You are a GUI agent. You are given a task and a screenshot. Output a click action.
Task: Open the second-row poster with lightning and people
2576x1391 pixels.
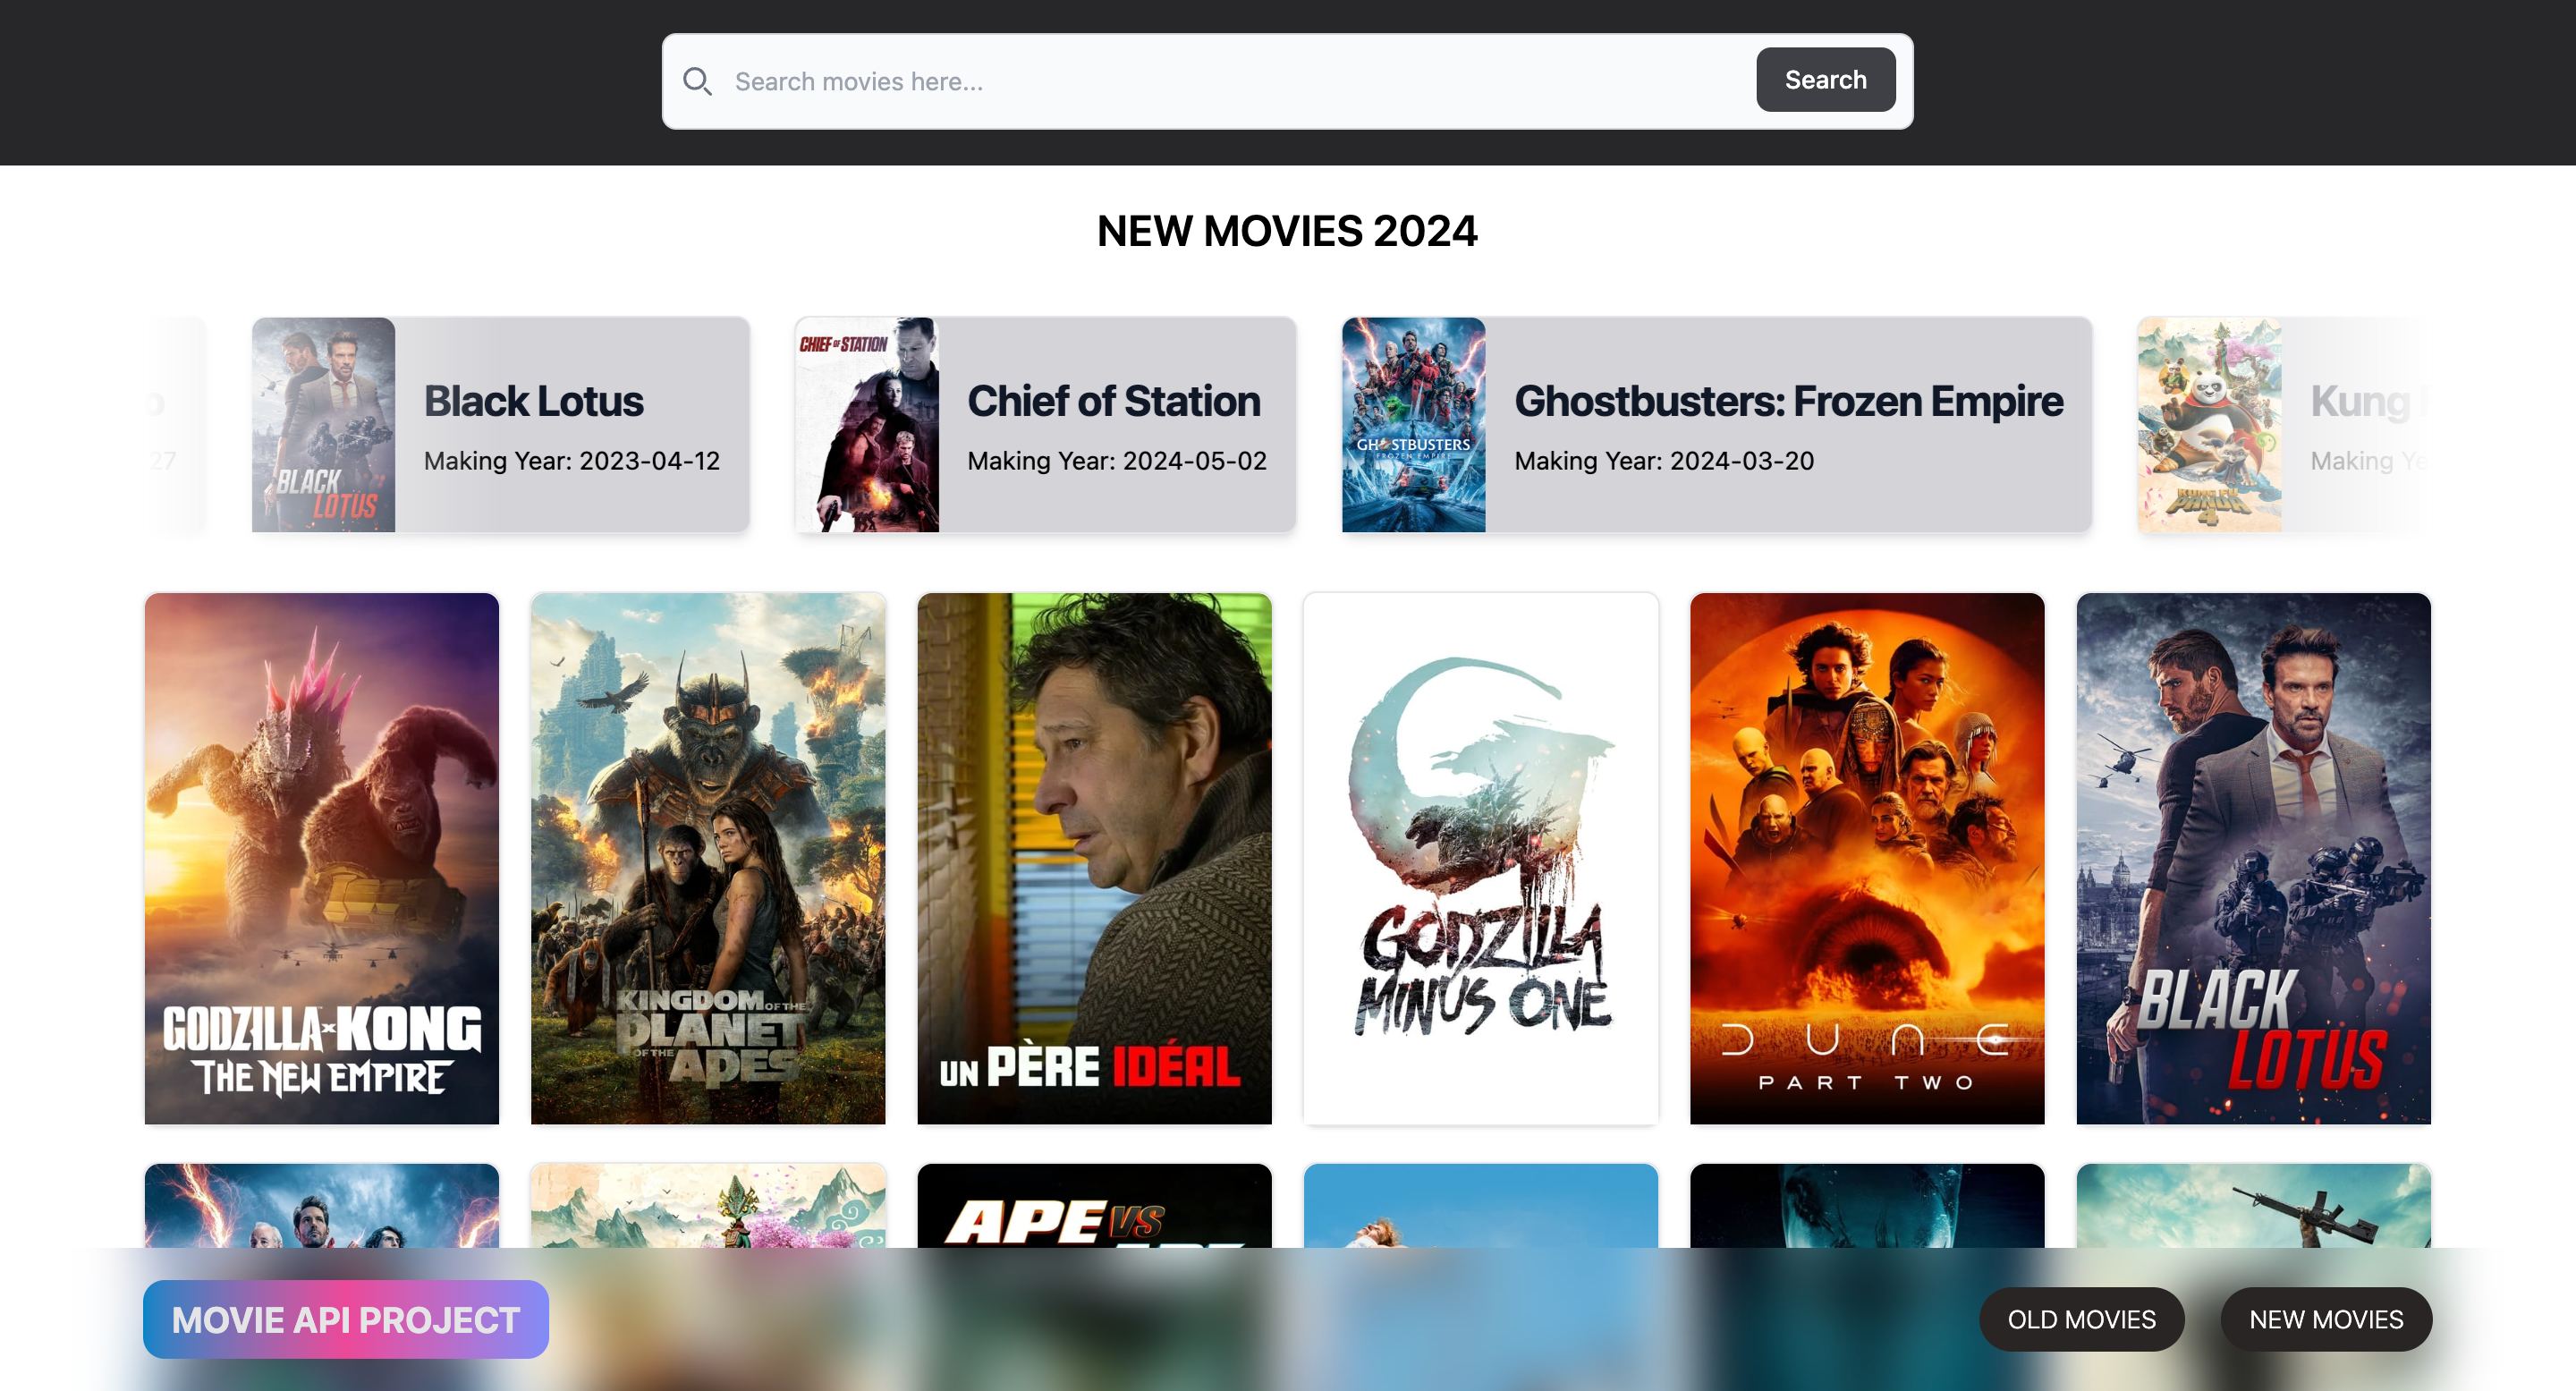[x=322, y=1206]
